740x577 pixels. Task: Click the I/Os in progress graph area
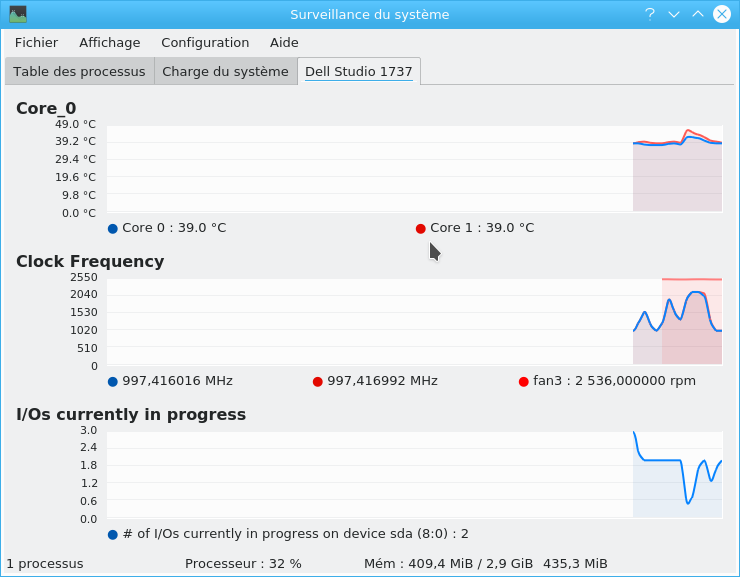pos(414,475)
